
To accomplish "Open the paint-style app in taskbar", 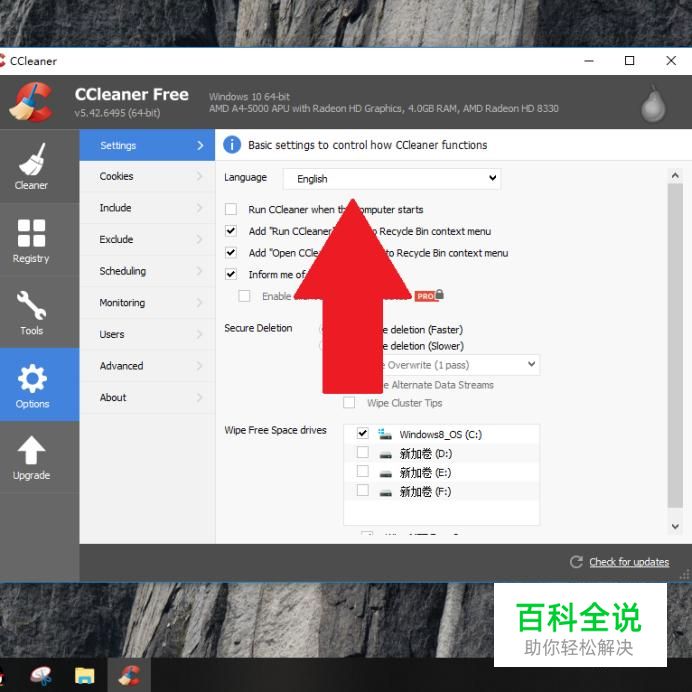I will (x=41, y=676).
